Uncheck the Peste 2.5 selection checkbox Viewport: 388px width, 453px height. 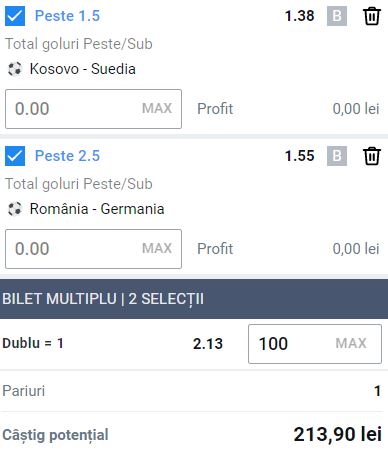15,156
